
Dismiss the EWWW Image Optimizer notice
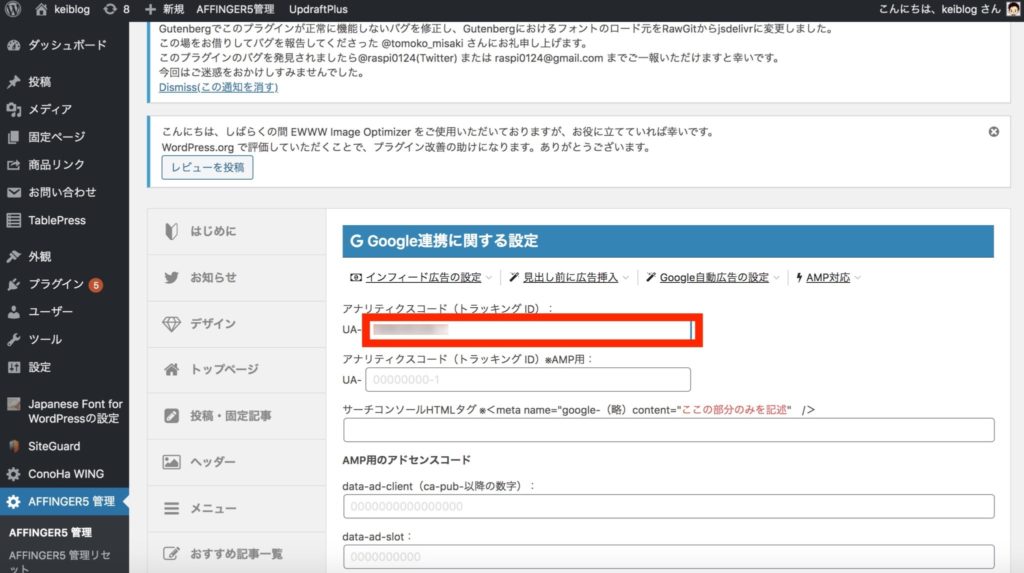click(x=993, y=132)
